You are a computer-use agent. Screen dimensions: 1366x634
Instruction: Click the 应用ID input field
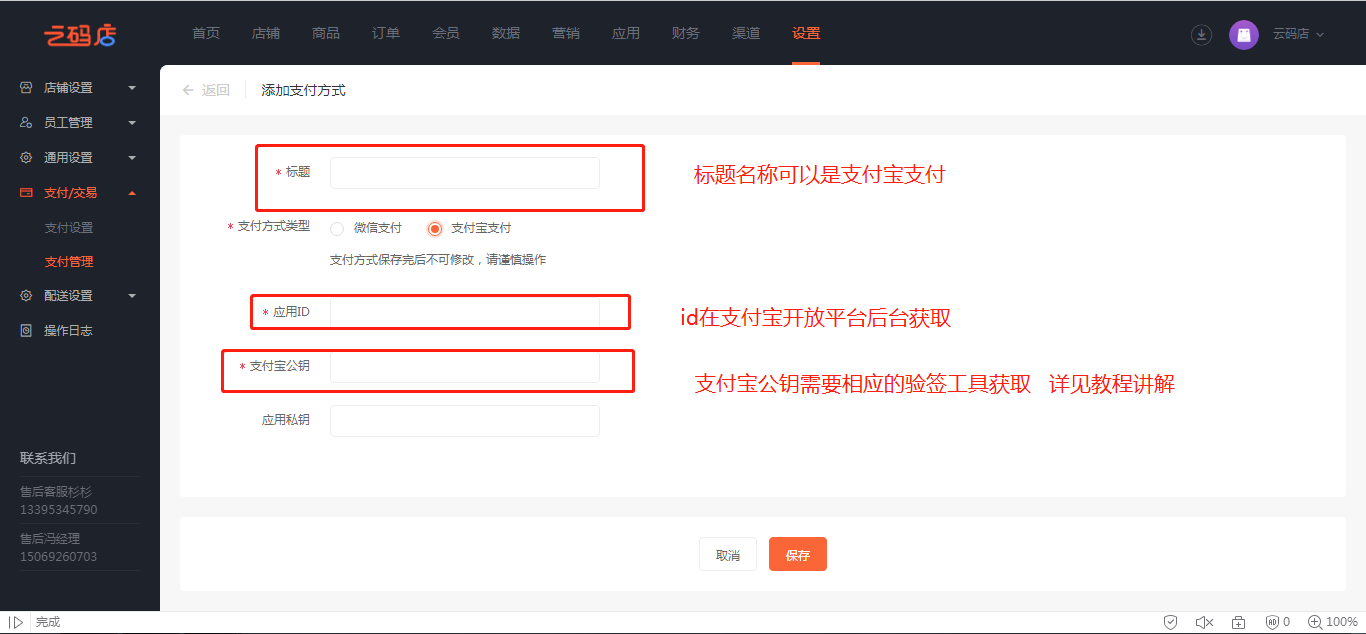pyautogui.click(x=465, y=313)
